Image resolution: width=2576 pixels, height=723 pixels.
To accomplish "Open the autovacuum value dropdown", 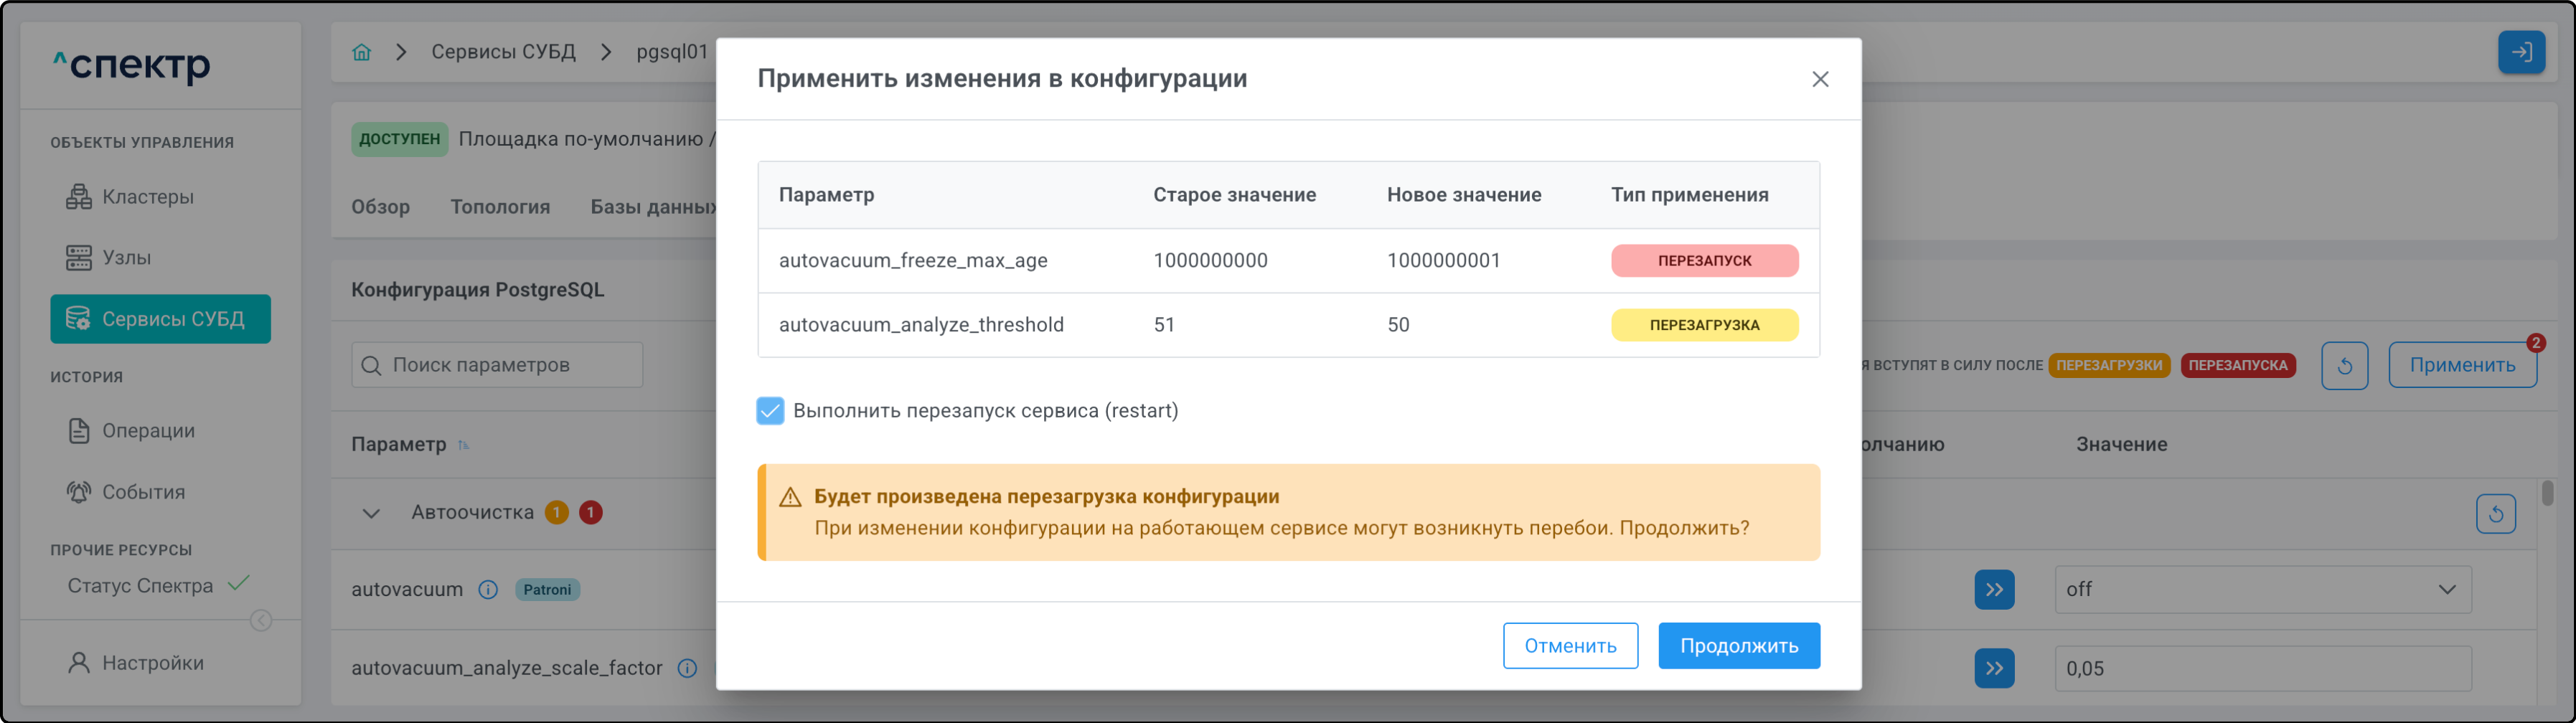I will click(2262, 590).
